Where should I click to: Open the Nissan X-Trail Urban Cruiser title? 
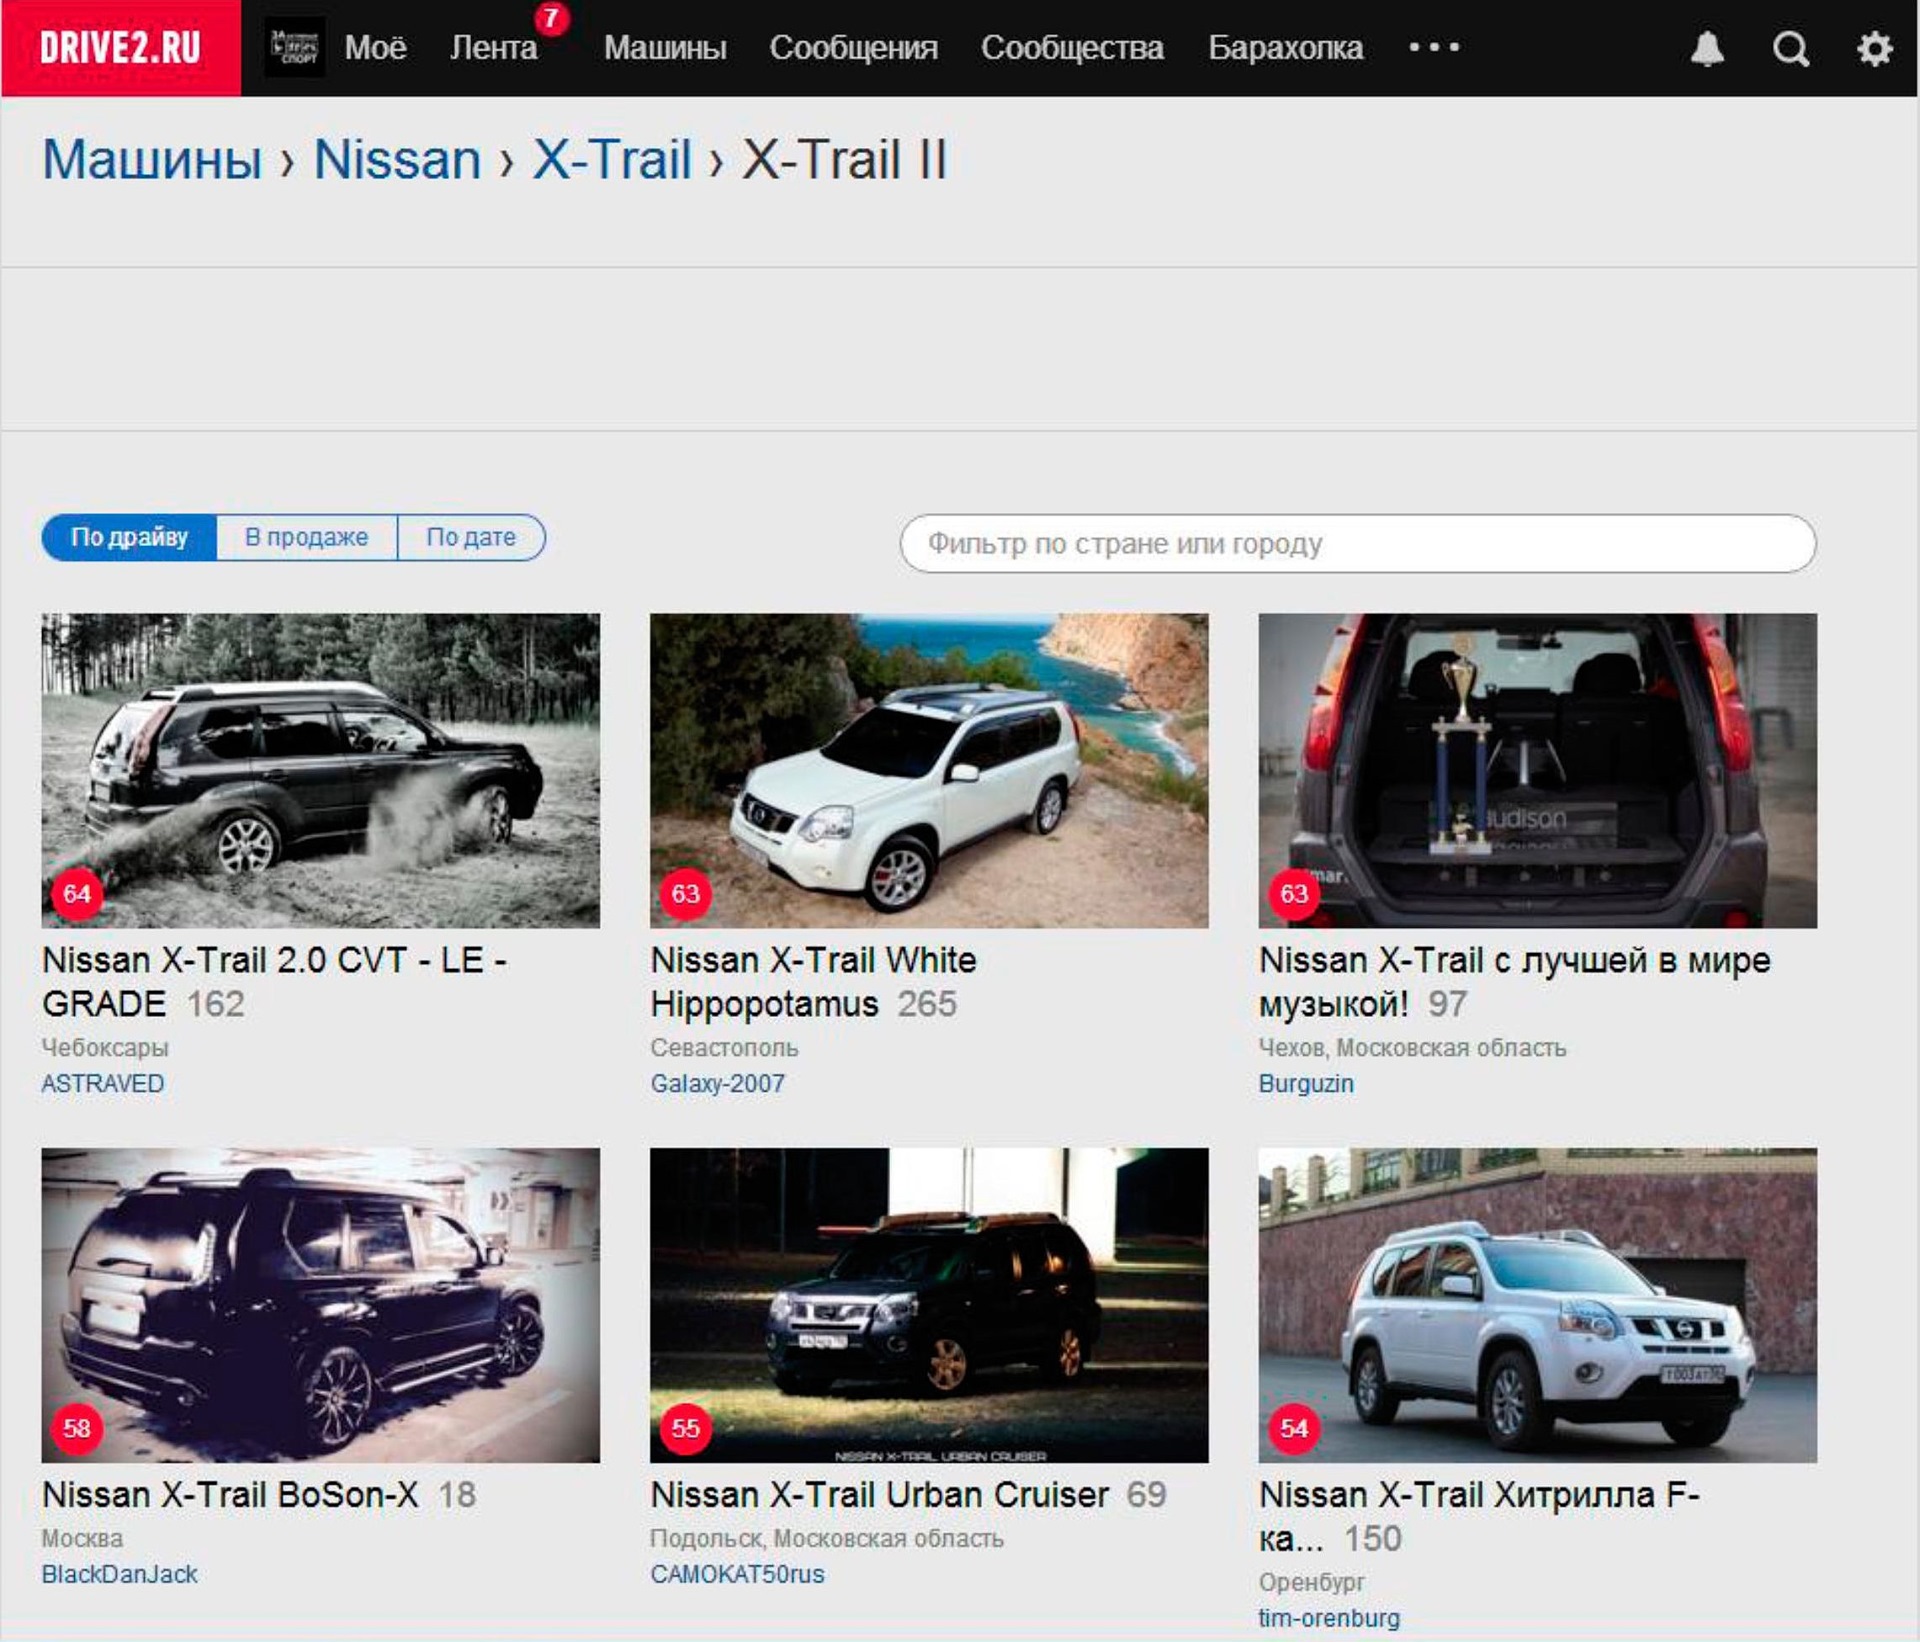coord(879,1494)
